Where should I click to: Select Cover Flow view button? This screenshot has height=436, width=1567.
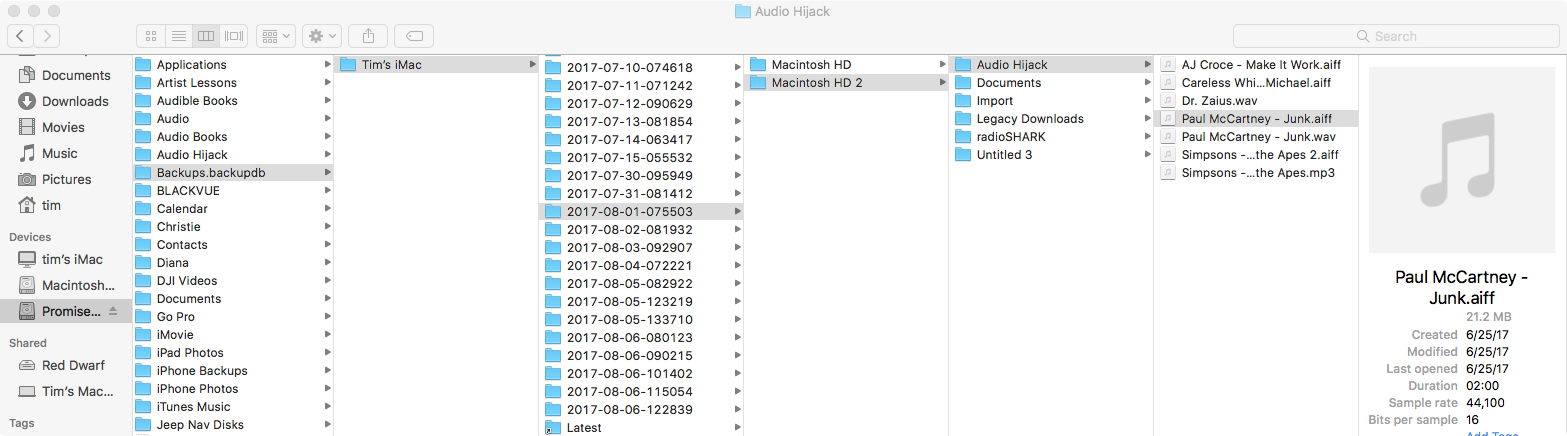click(x=235, y=36)
